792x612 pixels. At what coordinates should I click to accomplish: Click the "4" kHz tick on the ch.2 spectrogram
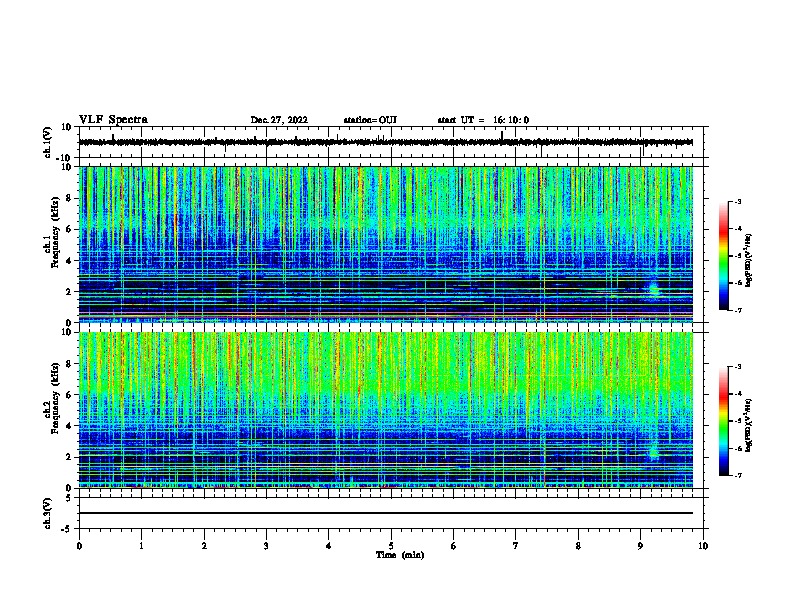69,426
